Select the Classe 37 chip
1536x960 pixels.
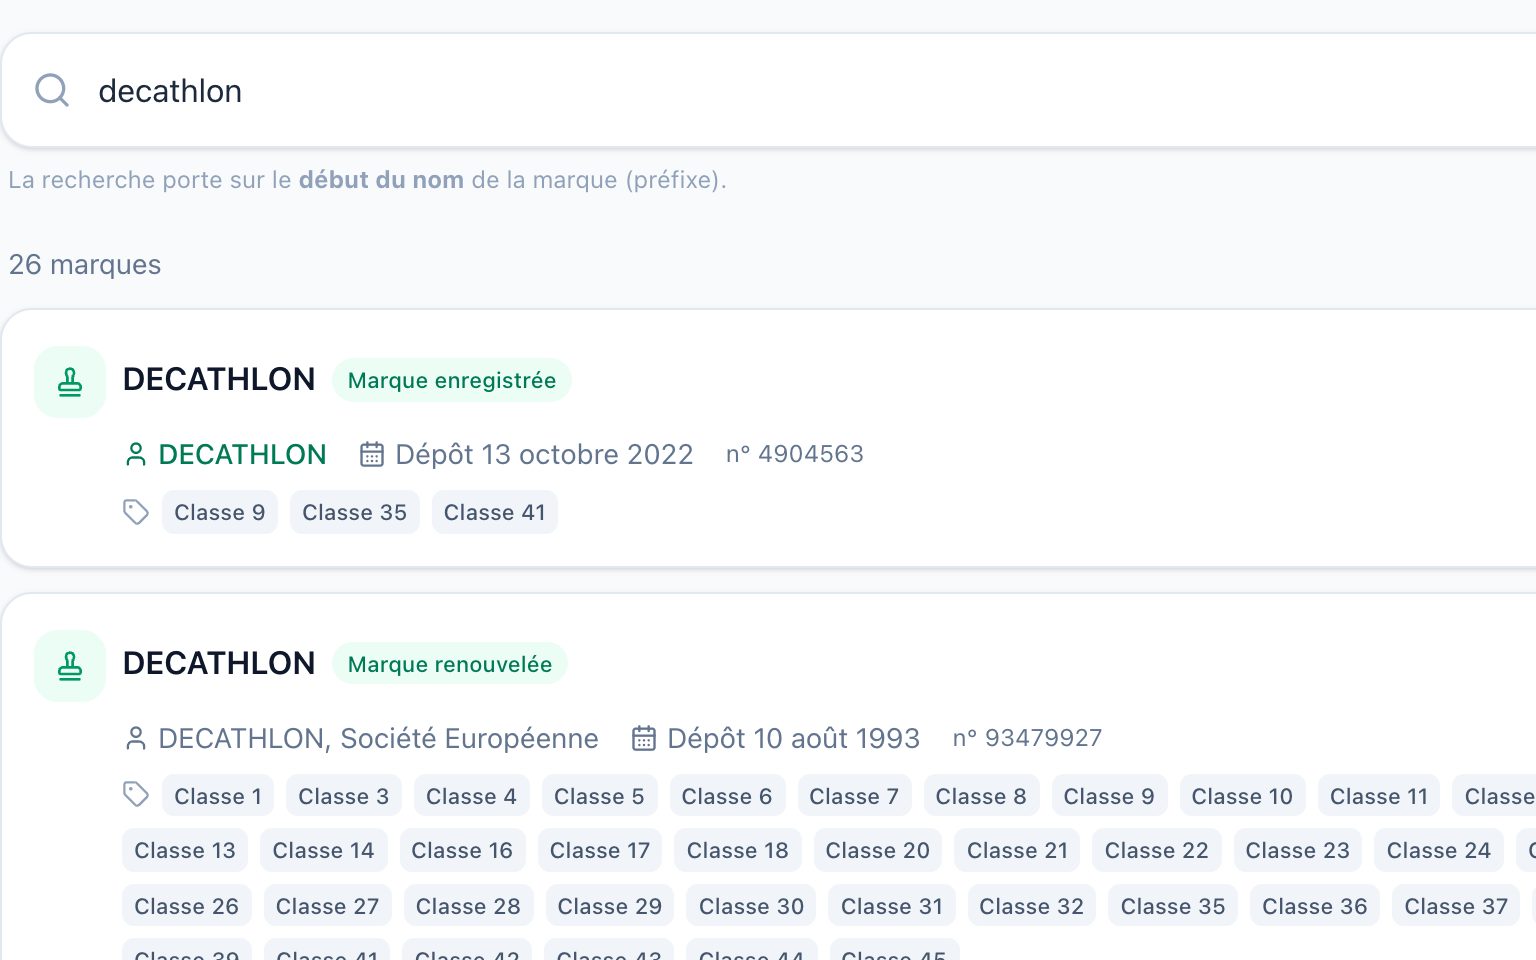1456,906
